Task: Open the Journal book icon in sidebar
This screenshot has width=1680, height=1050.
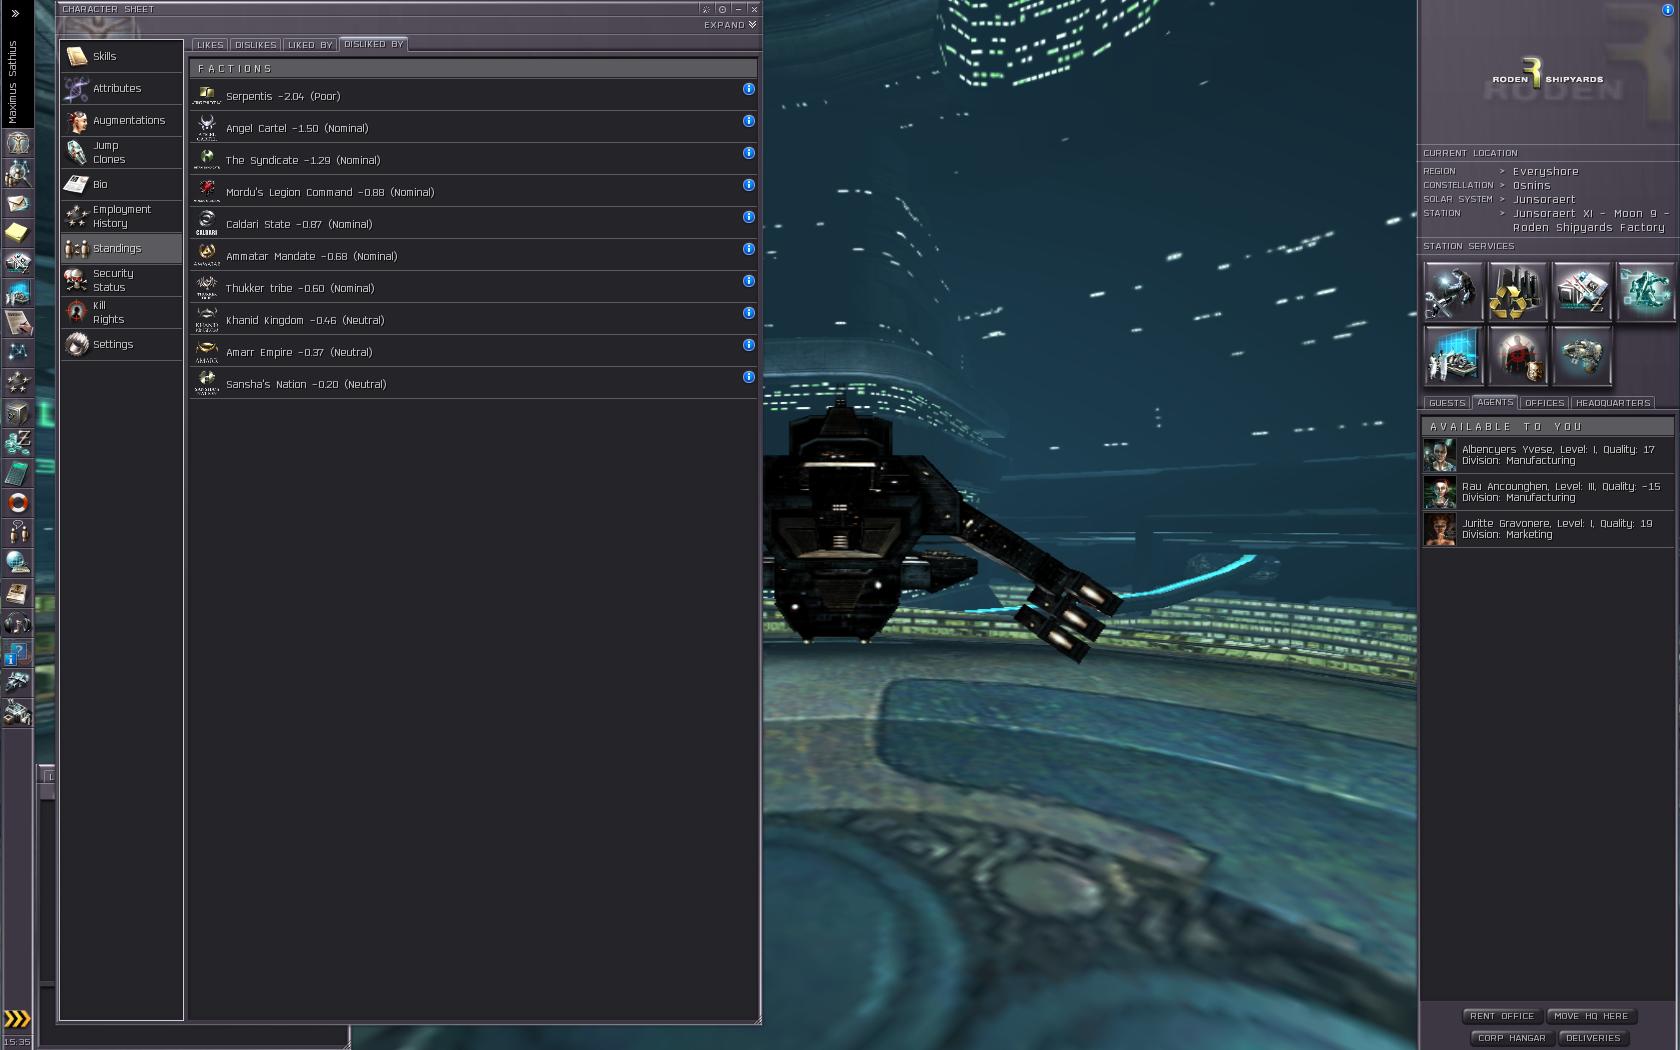Action: tap(17, 593)
